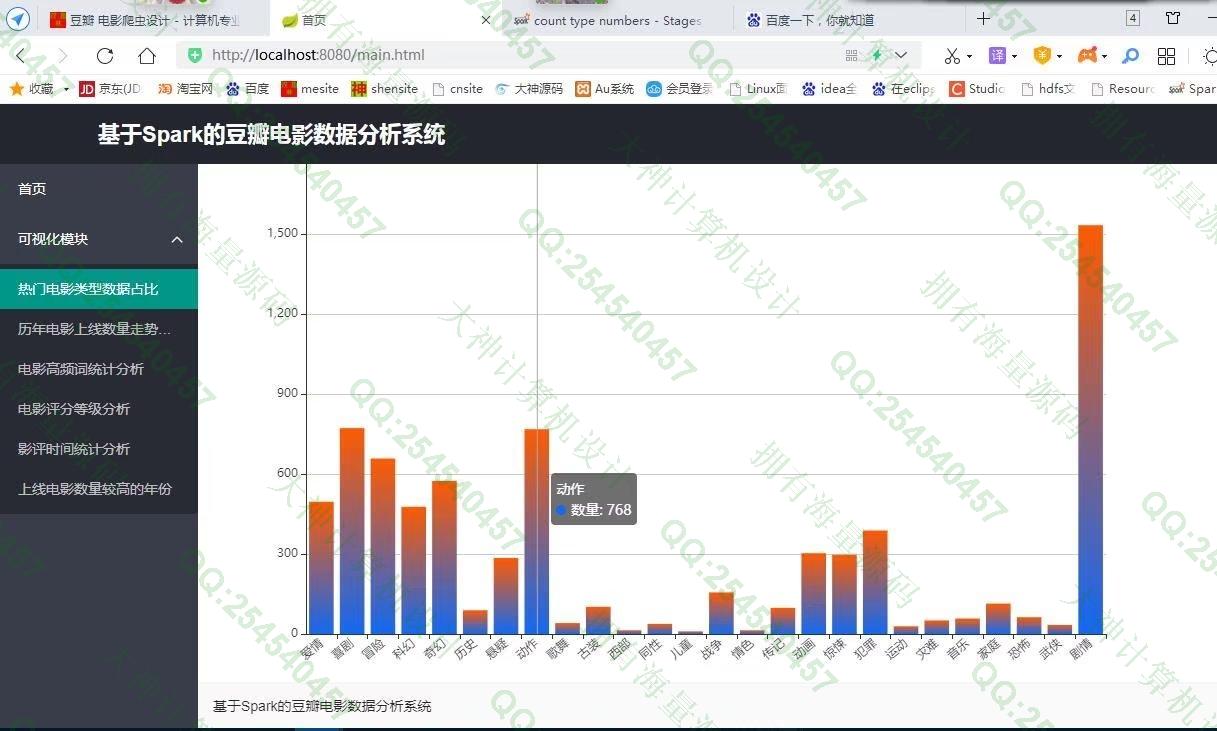Open the idea bookmark

pos(829,89)
